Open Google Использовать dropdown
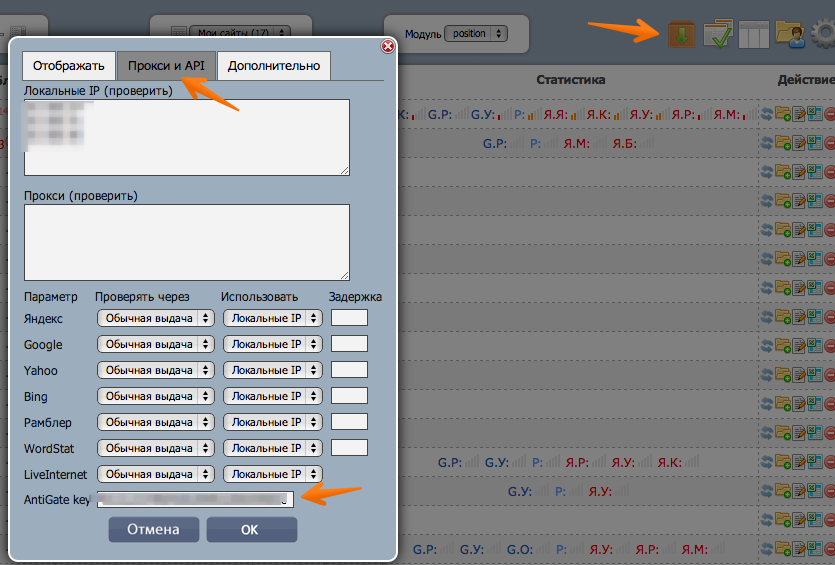The image size is (835, 565). click(x=273, y=345)
